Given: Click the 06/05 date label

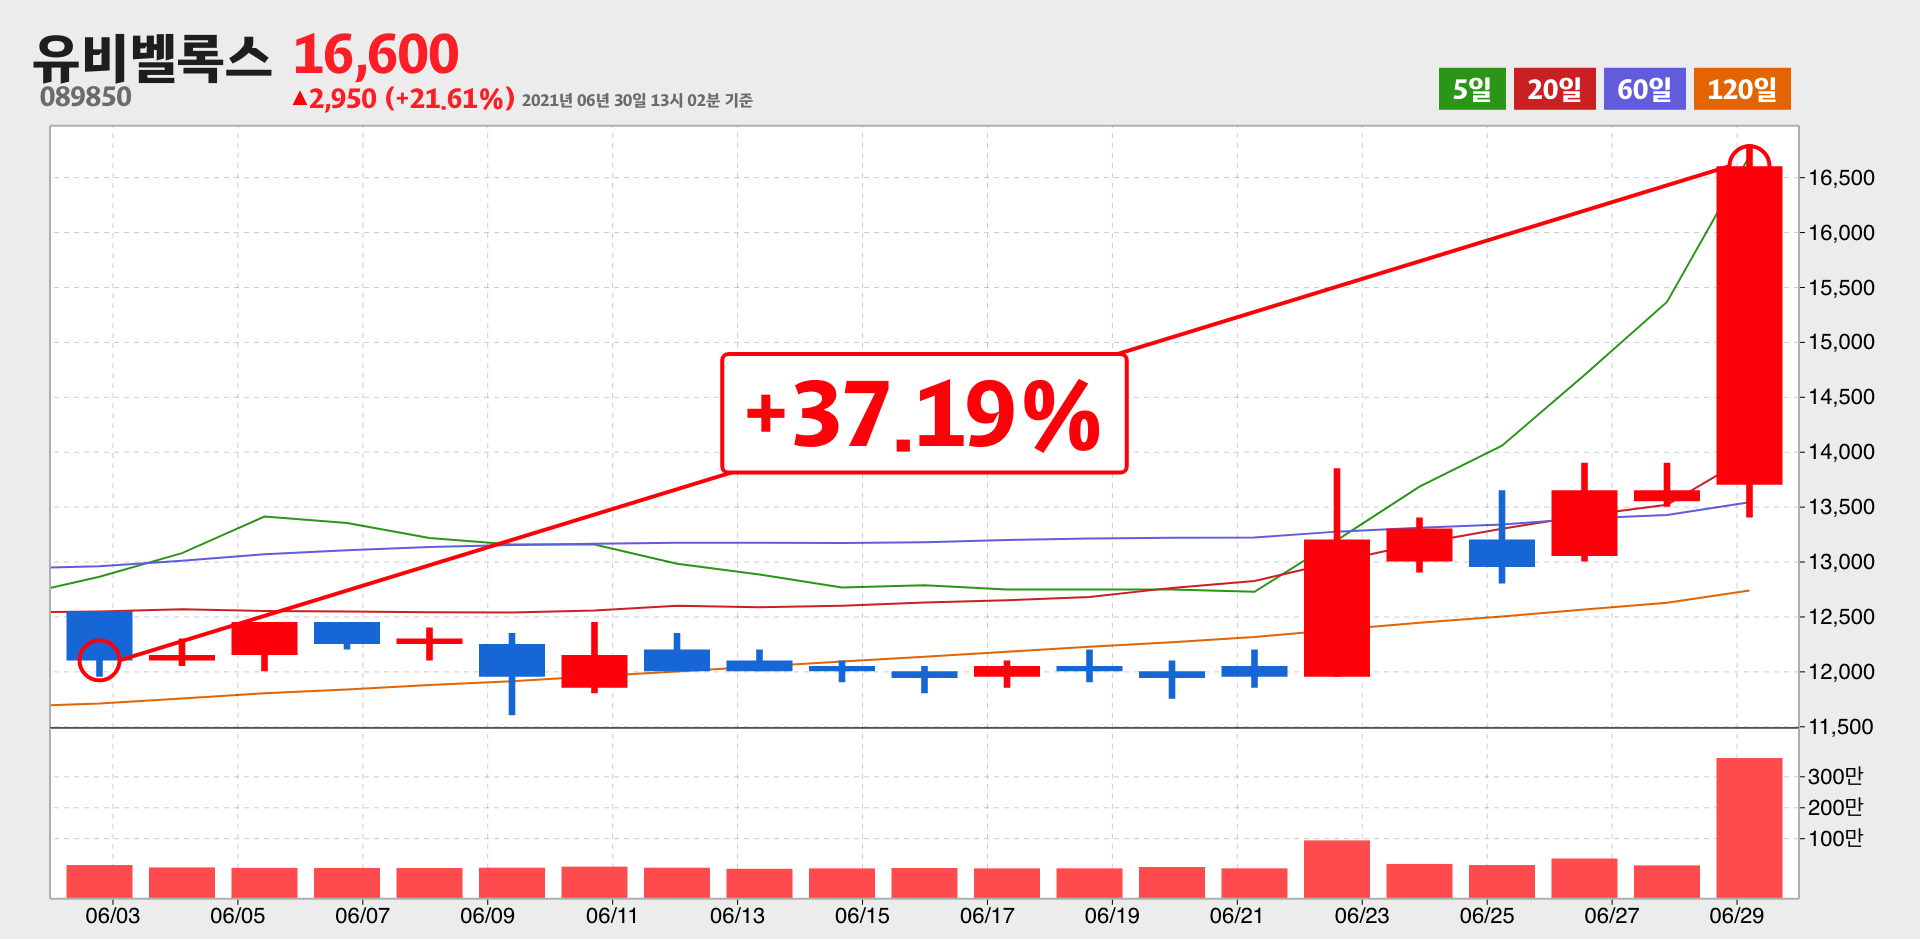Looking at the screenshot, I should click(238, 915).
